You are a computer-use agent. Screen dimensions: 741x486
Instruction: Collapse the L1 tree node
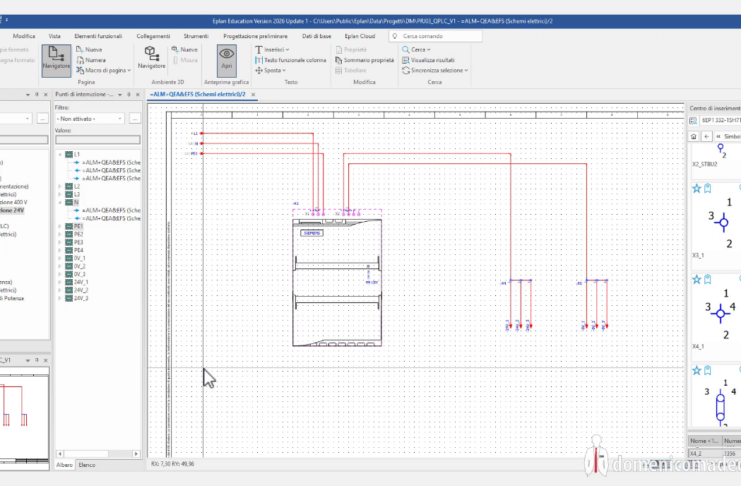(x=60, y=155)
